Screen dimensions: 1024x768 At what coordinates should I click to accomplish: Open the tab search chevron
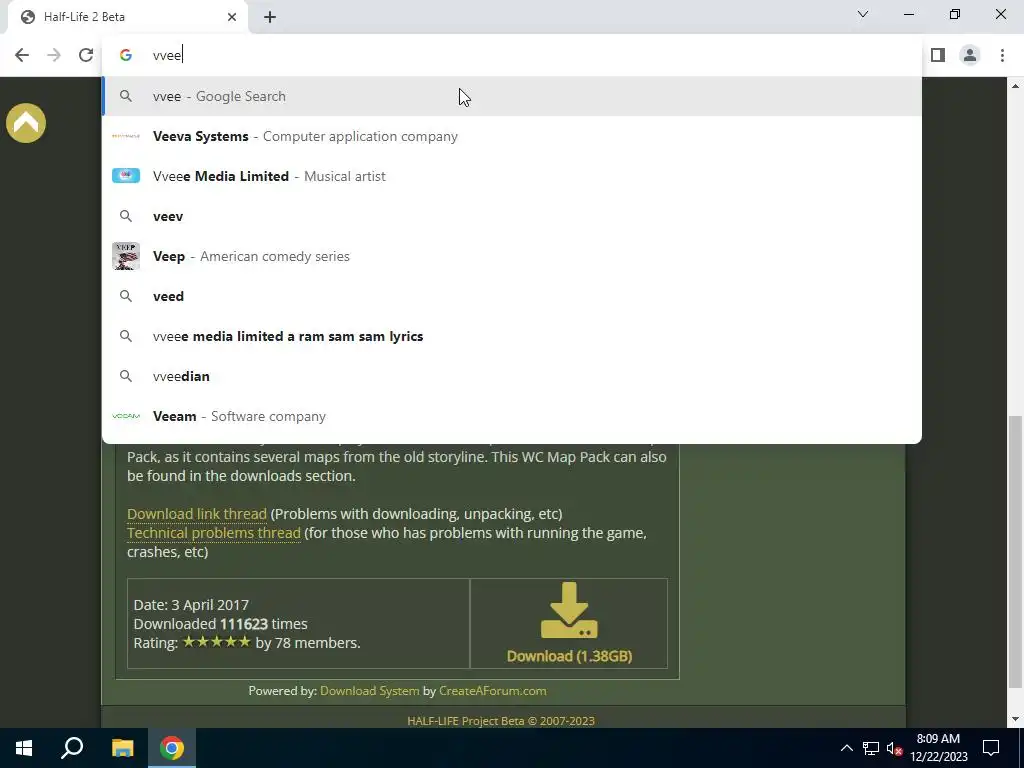click(x=863, y=14)
